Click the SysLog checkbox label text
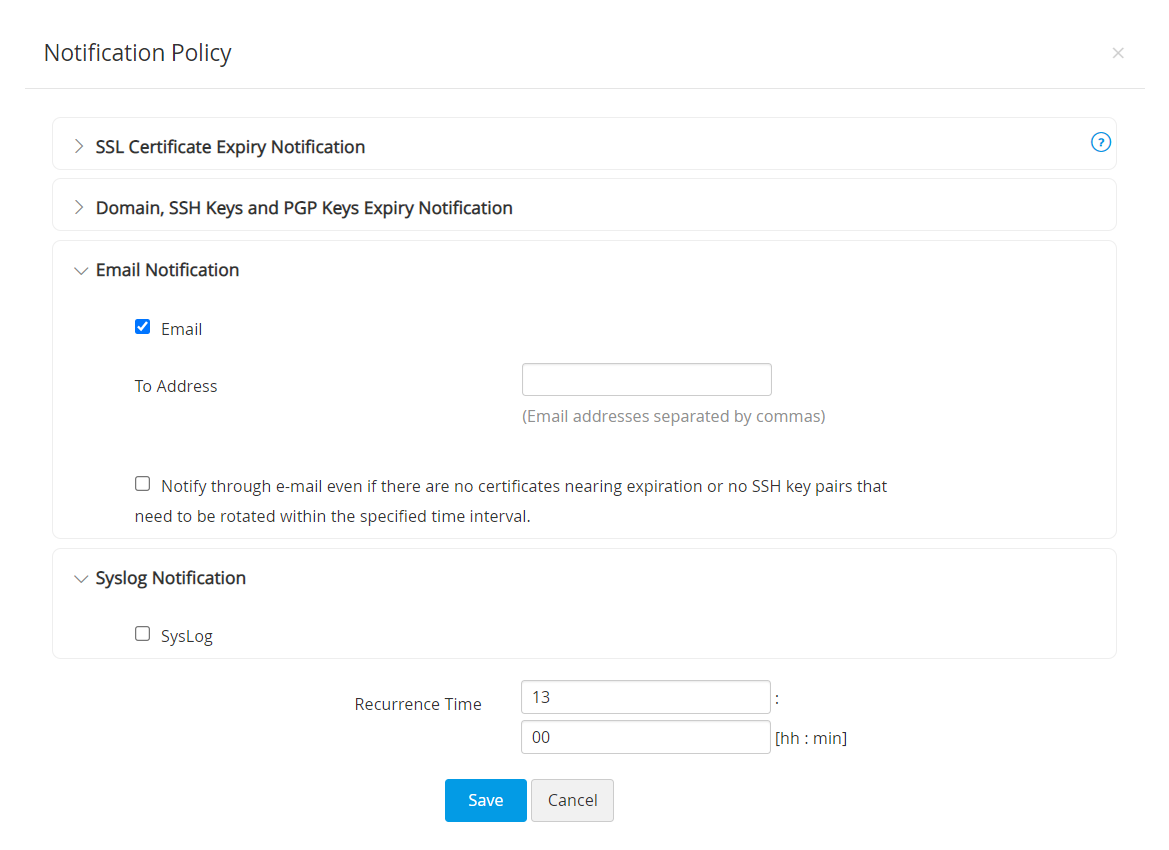This screenshot has height=850, width=1169. pyautogui.click(x=187, y=636)
